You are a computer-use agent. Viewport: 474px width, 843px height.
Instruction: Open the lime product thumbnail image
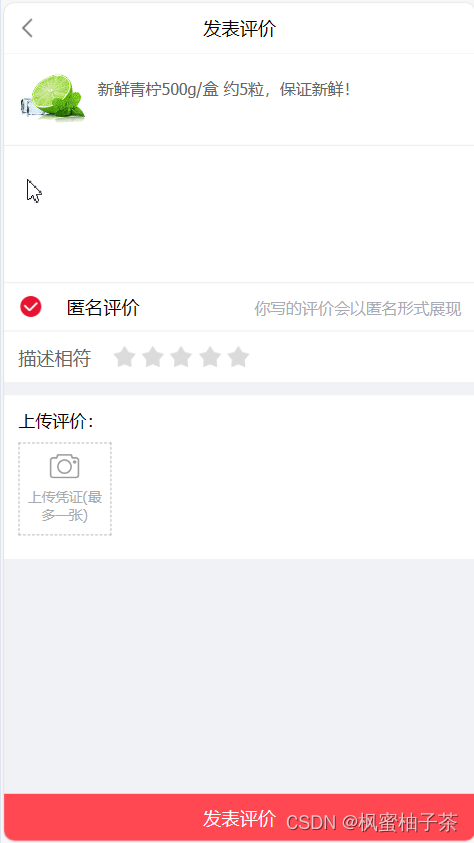[53, 98]
